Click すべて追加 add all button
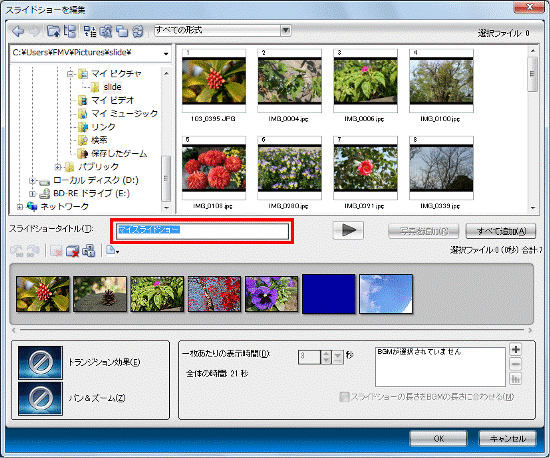550x458 pixels. (501, 231)
